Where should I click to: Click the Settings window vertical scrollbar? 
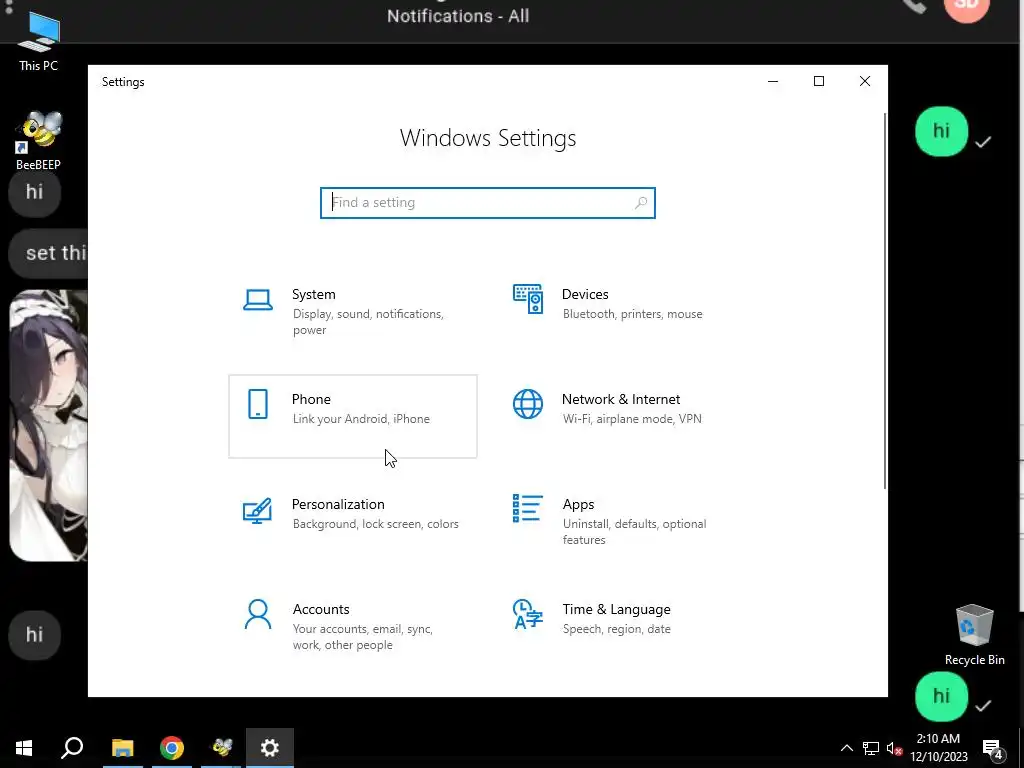click(885, 300)
